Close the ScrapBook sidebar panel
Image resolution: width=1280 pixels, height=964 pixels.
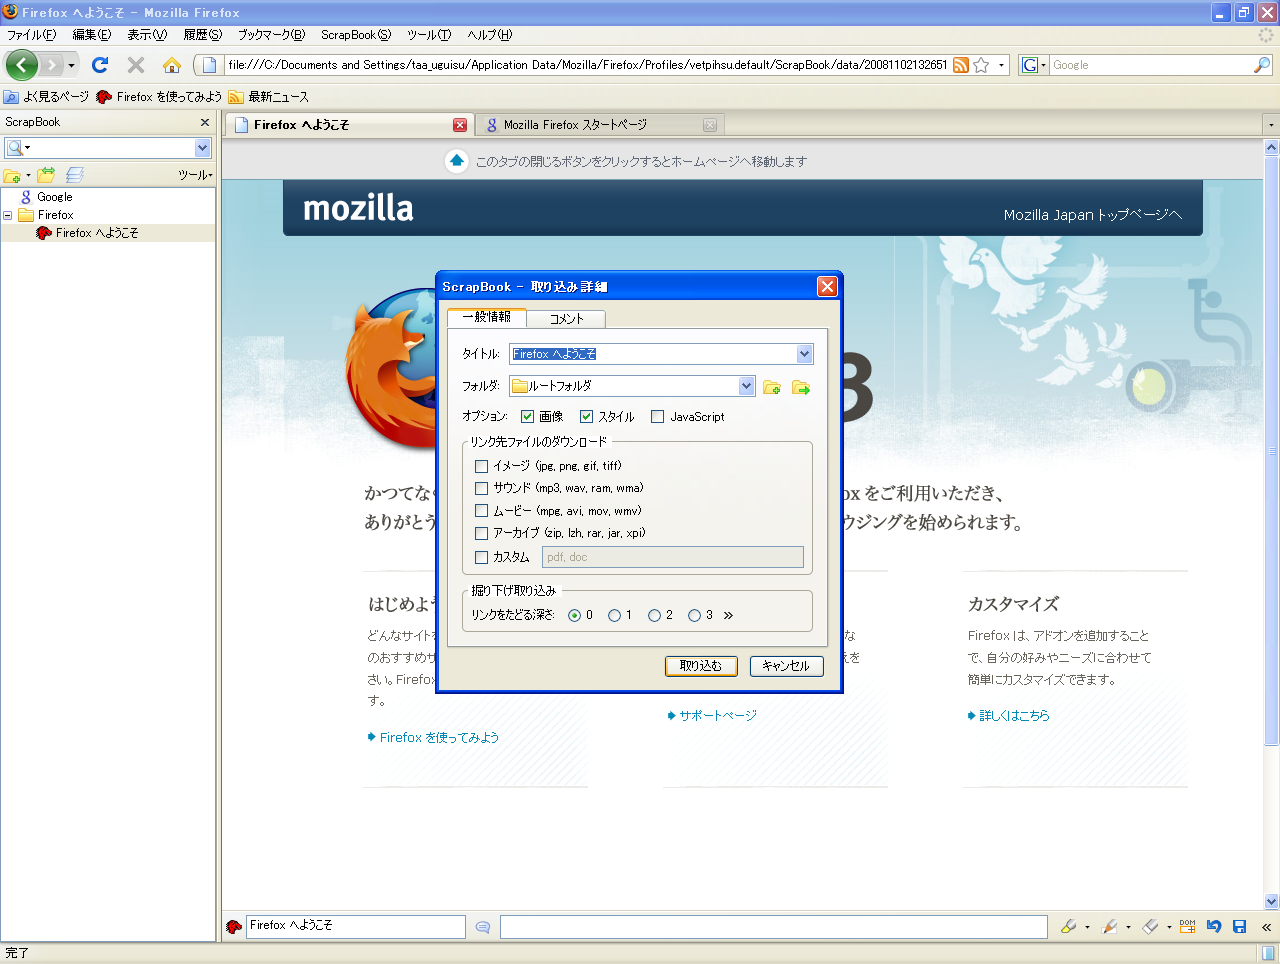pyautogui.click(x=205, y=122)
